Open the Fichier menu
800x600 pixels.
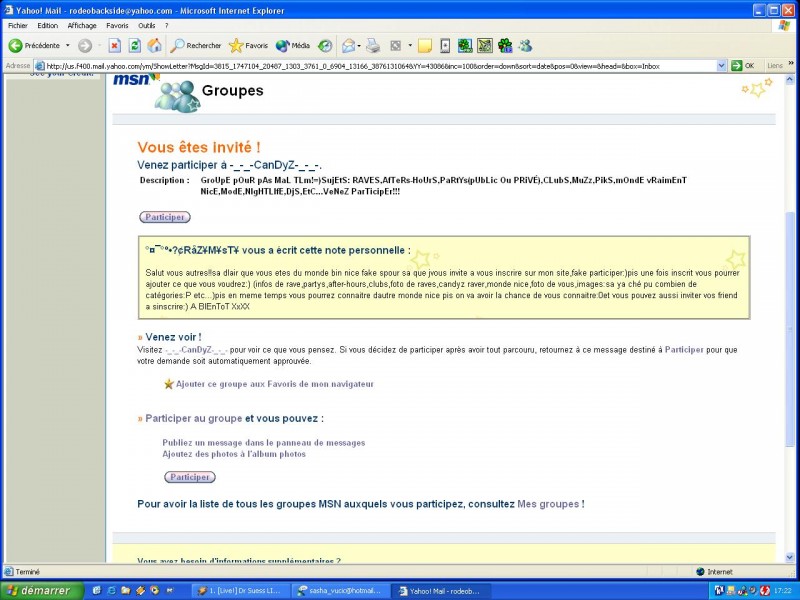click(x=18, y=26)
